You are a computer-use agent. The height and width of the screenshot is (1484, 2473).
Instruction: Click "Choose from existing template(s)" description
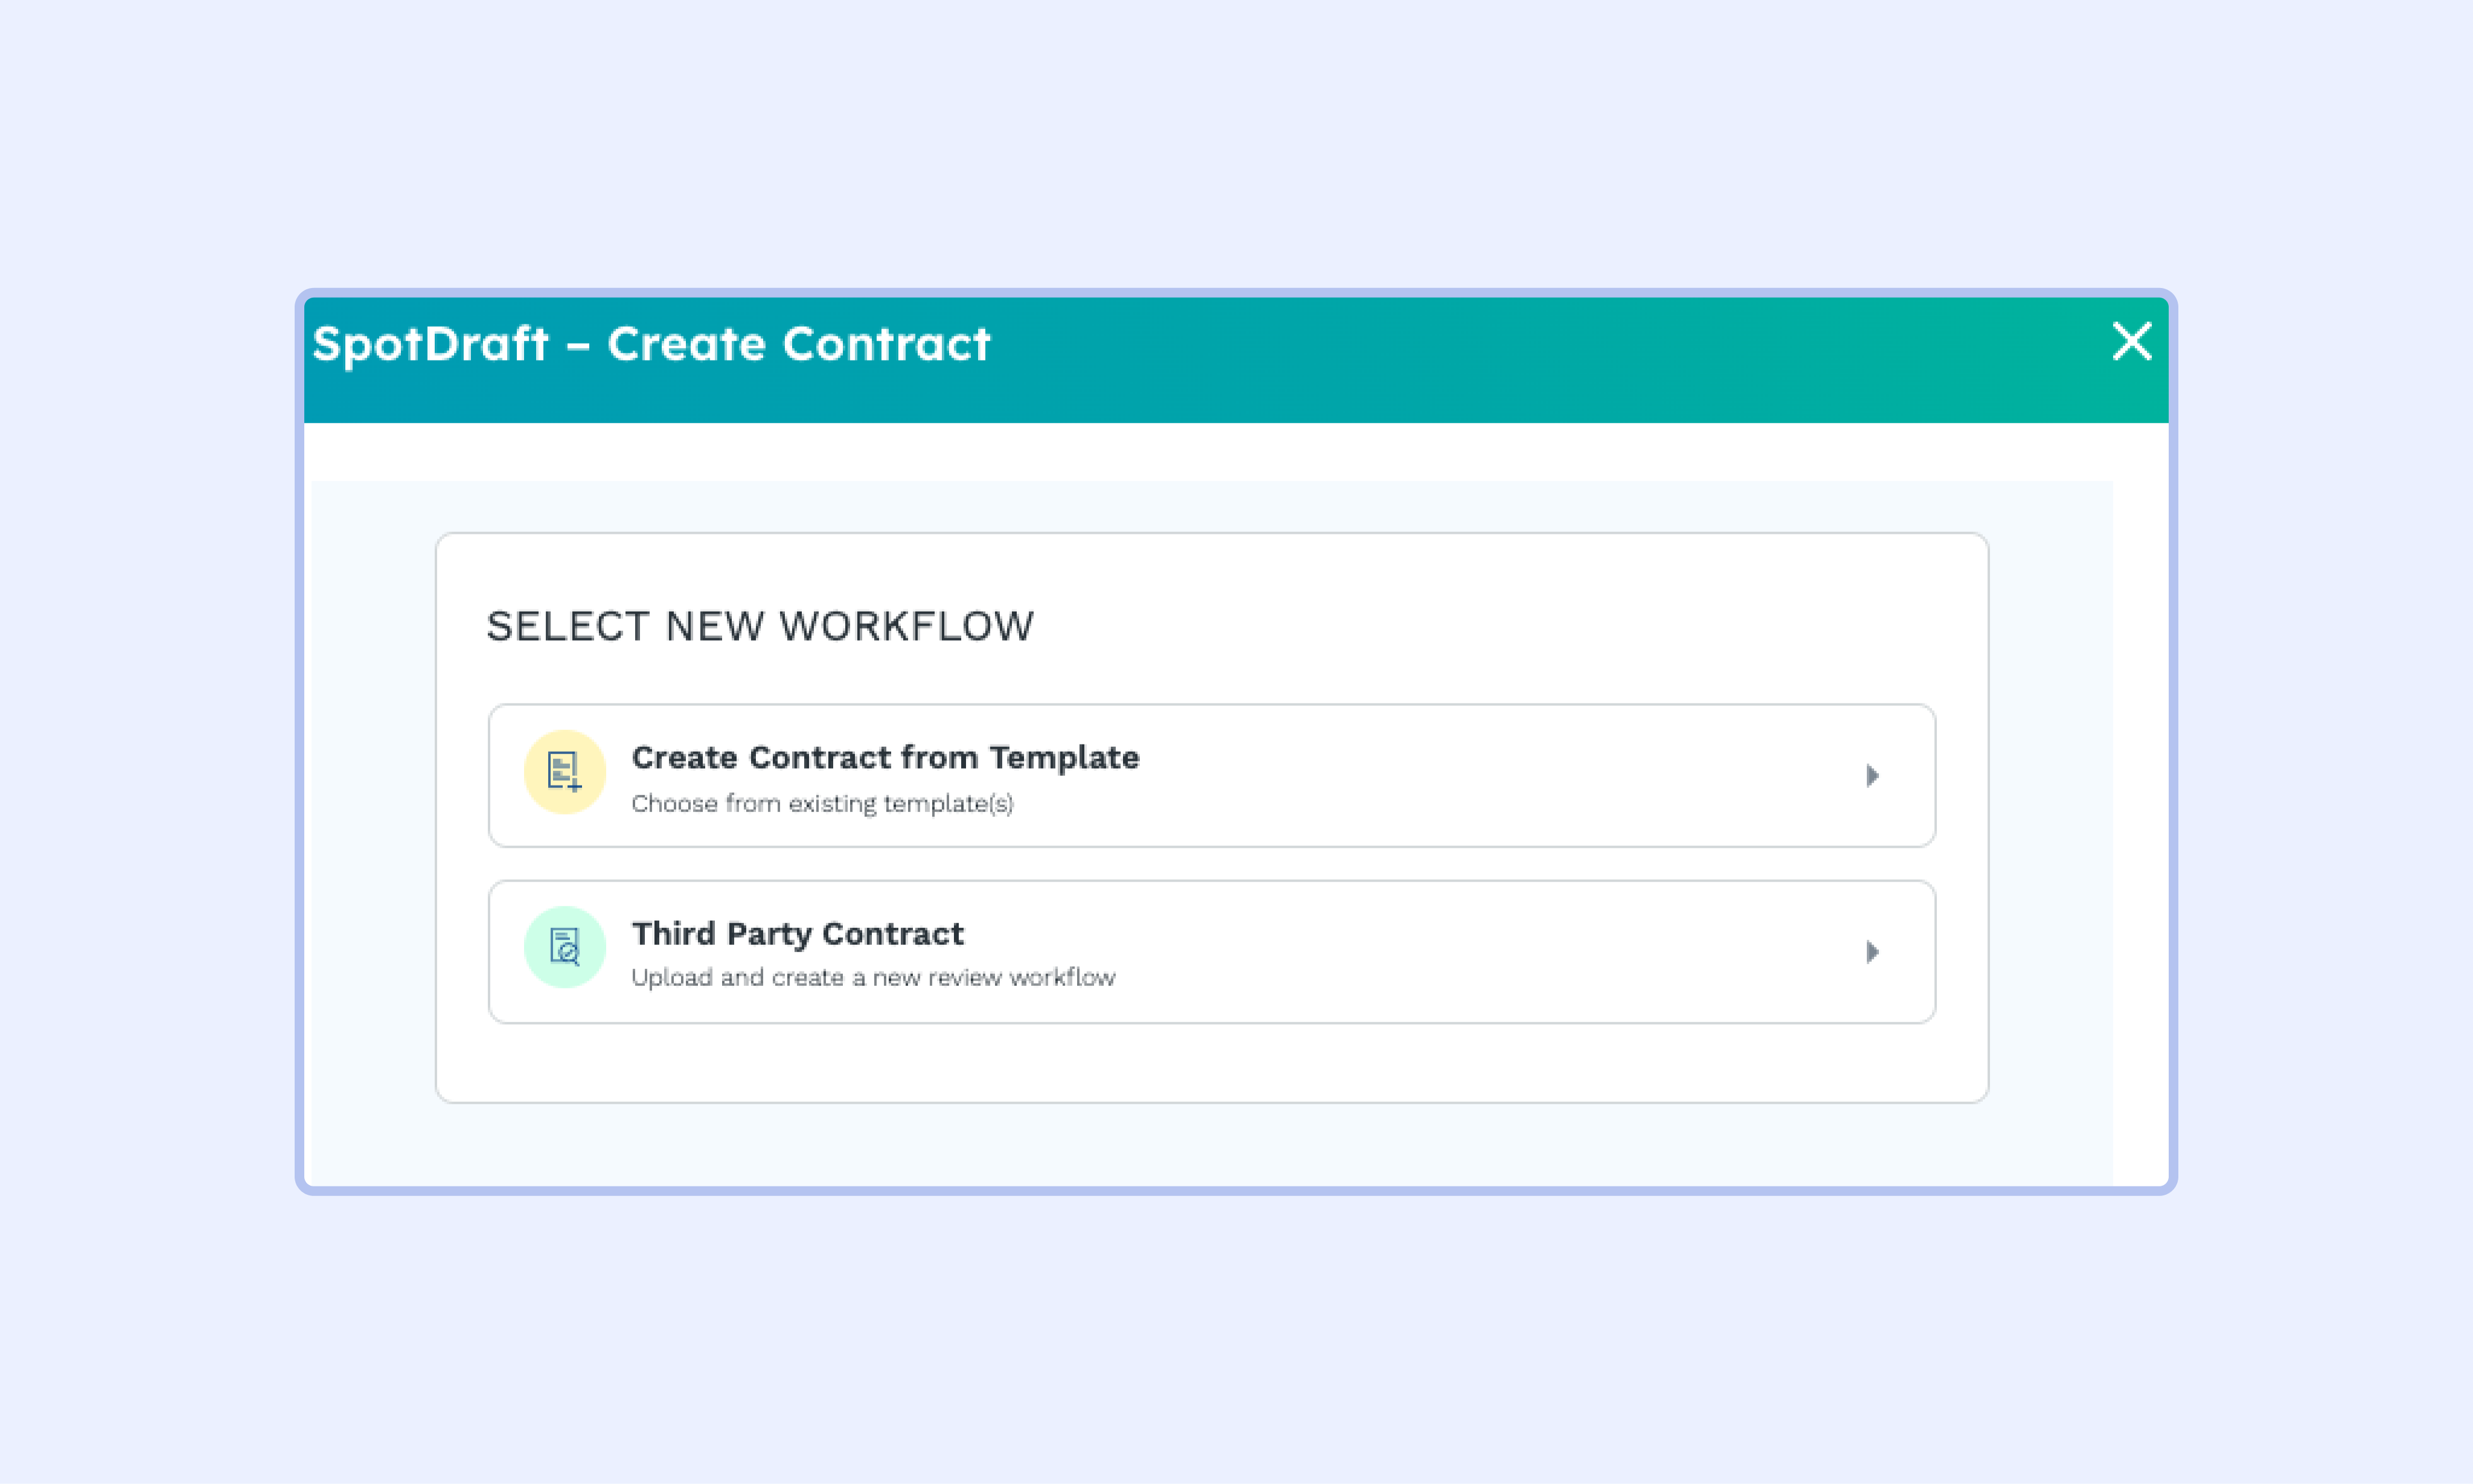(x=822, y=803)
